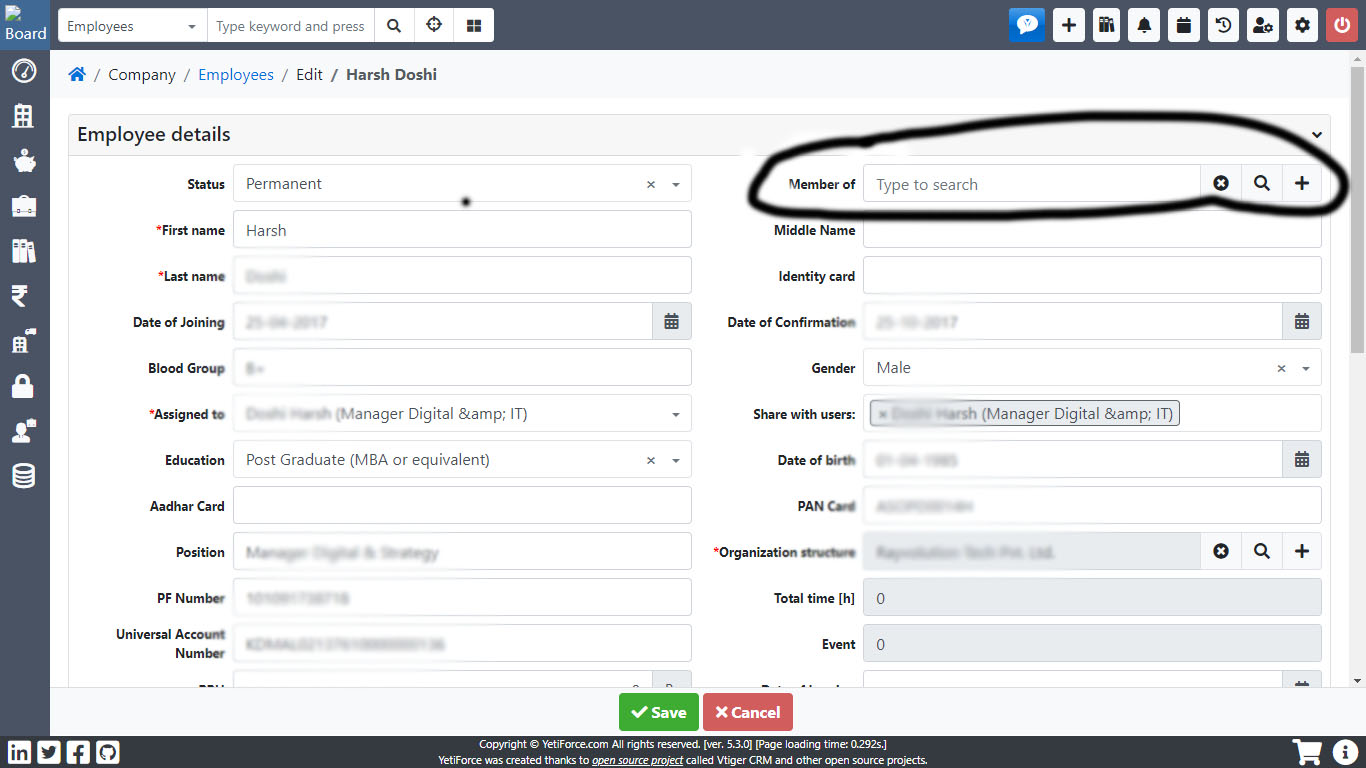Click the Identity card input field
The image size is (1366, 768).
coord(1092,276)
